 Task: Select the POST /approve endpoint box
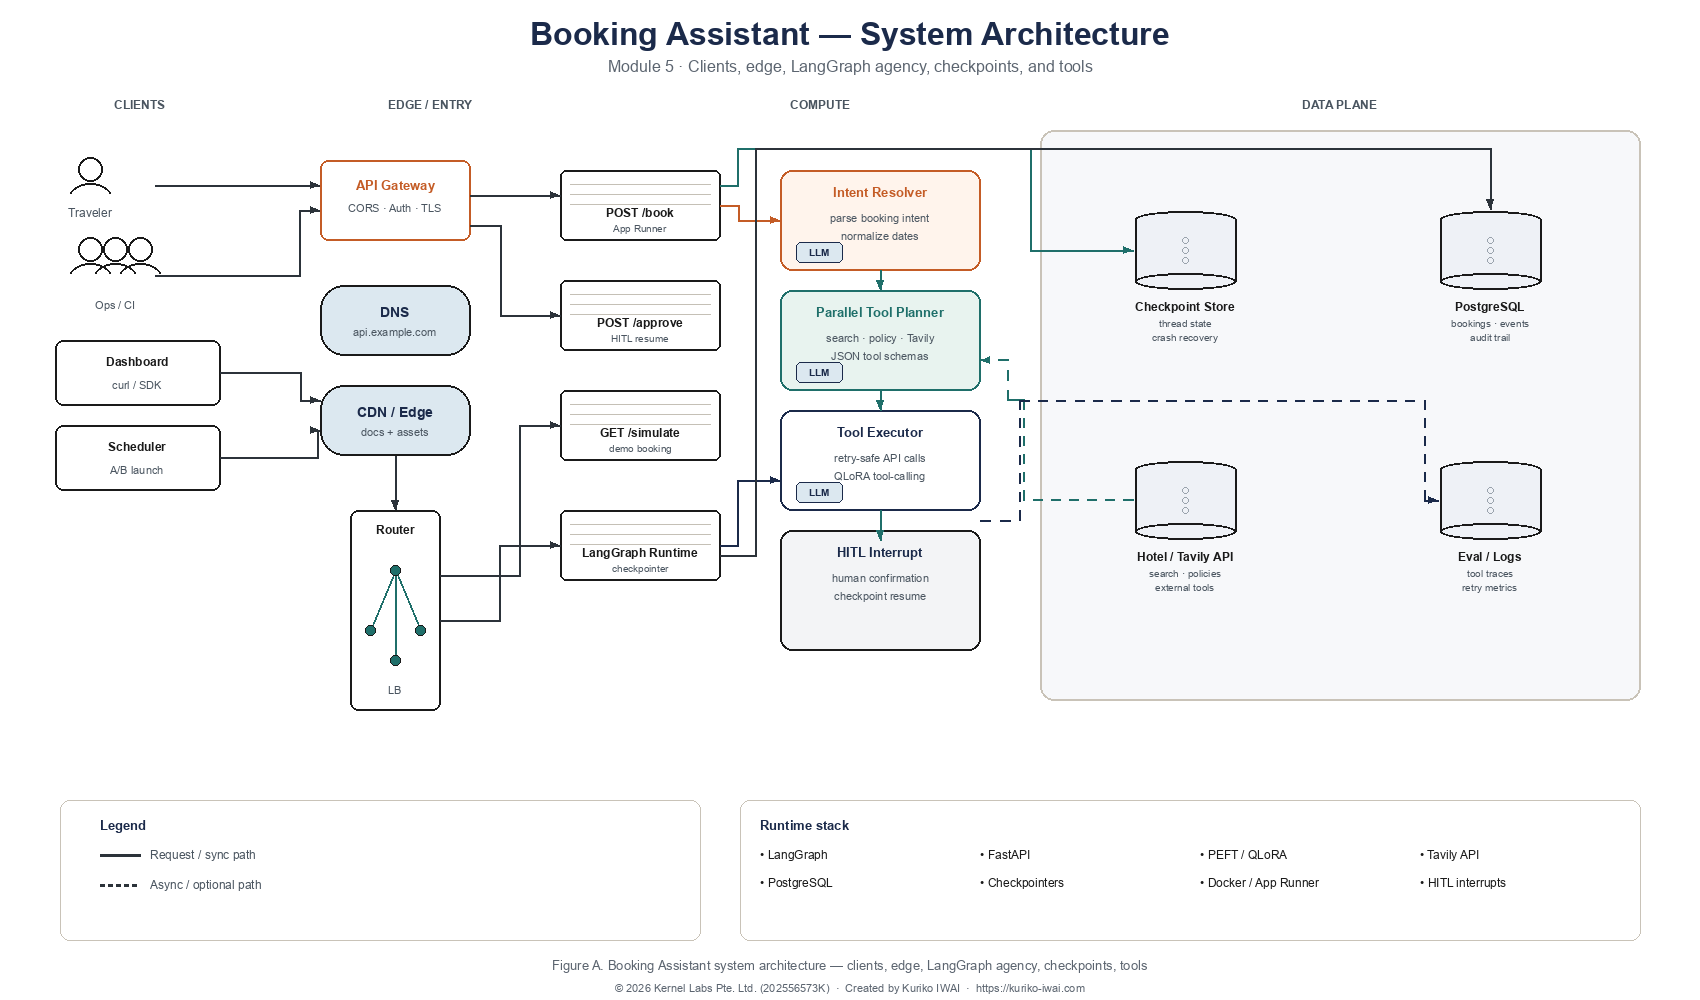coord(640,315)
